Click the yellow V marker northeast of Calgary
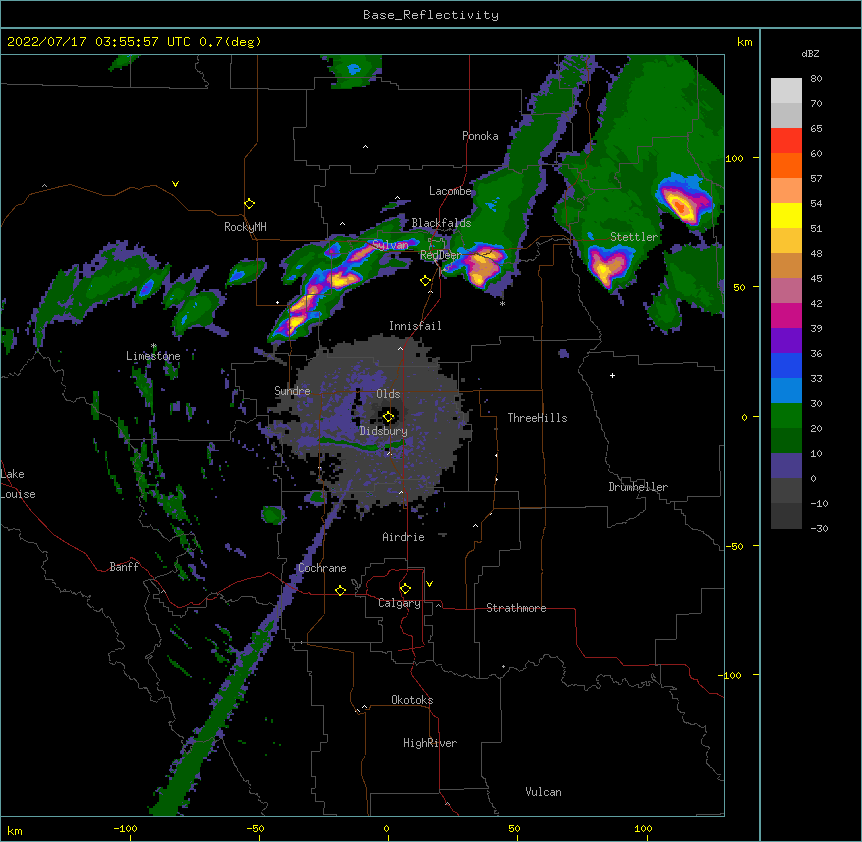Viewport: 862px width, 842px height. pyautogui.click(x=429, y=584)
